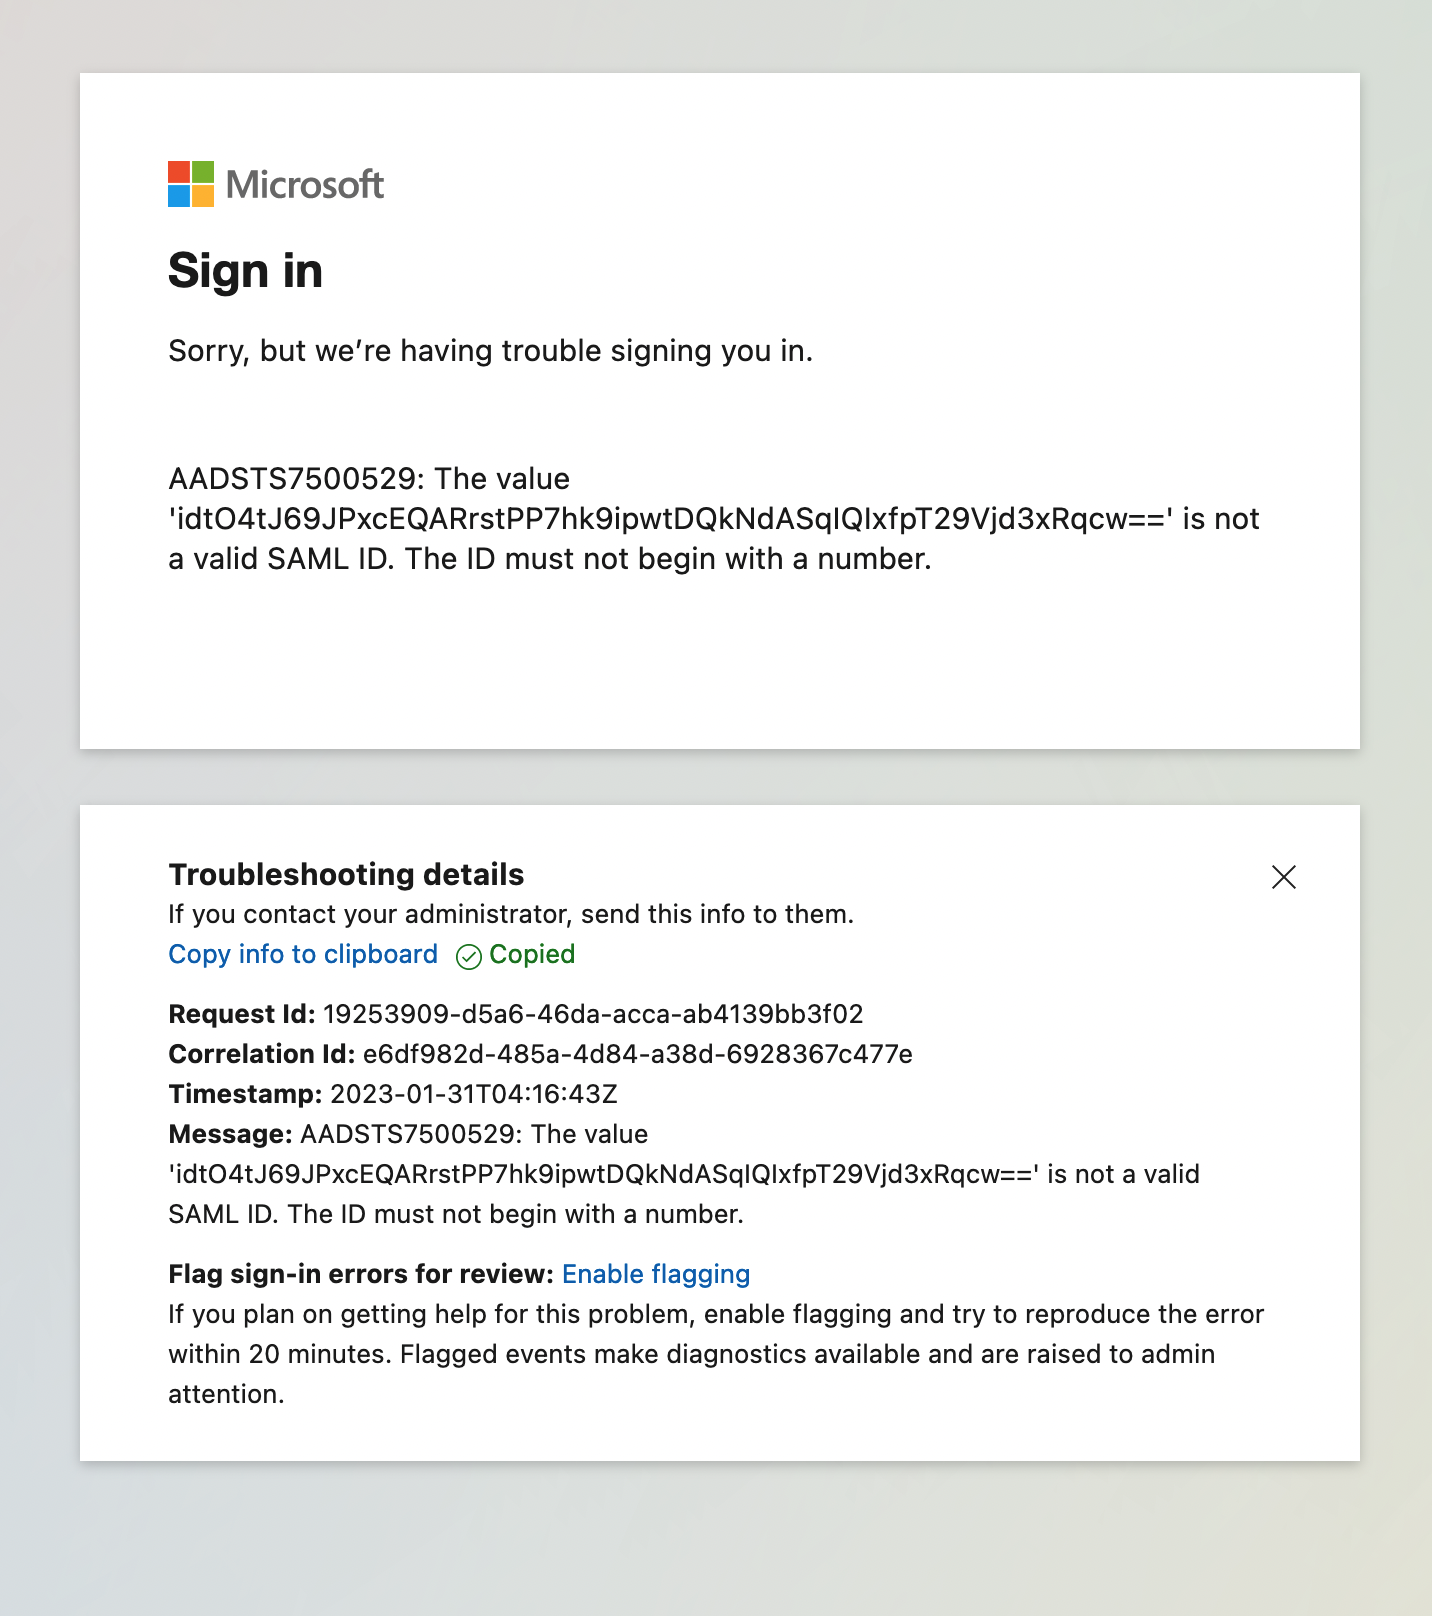
Task: Select the Request Id value
Action: (x=594, y=1014)
